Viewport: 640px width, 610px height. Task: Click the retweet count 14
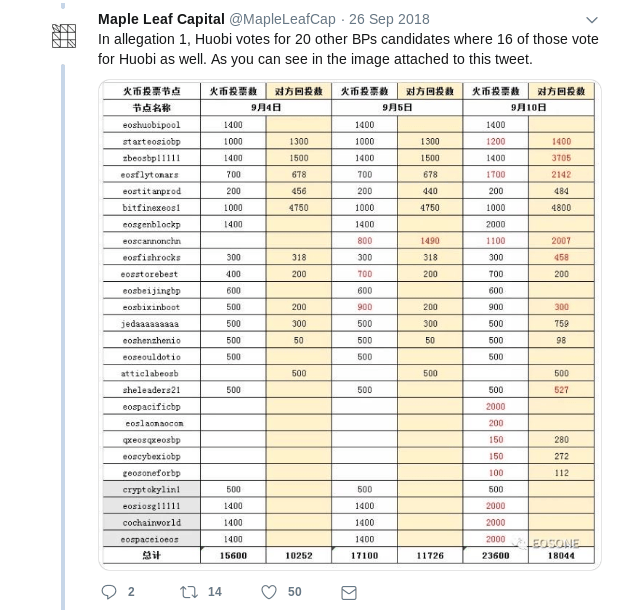[214, 592]
